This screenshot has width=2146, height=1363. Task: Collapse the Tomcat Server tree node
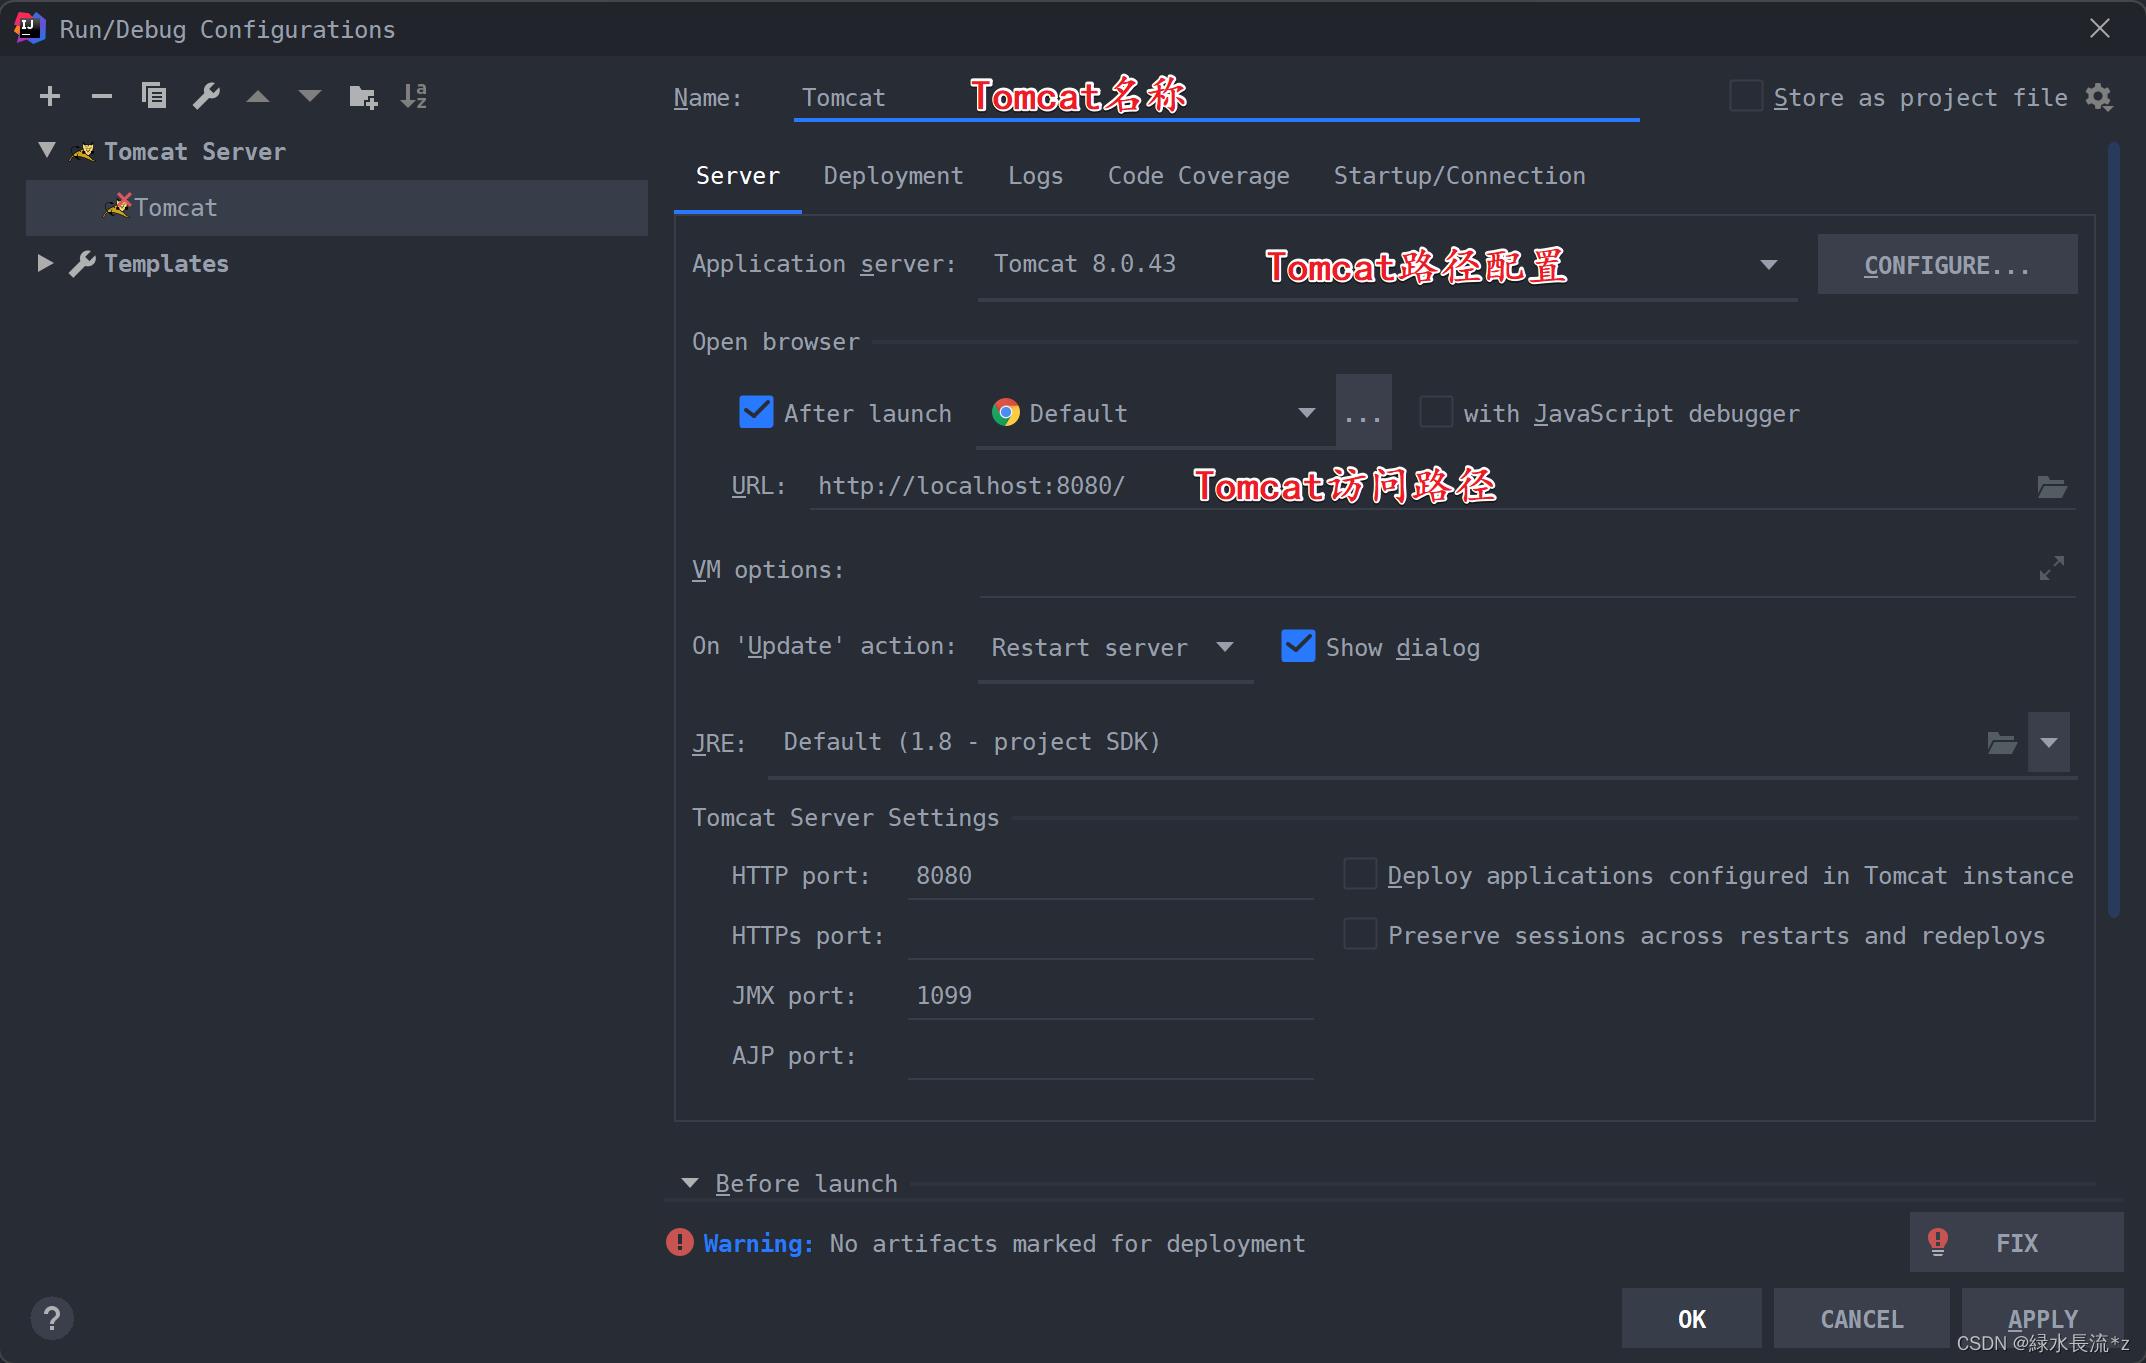point(46,150)
